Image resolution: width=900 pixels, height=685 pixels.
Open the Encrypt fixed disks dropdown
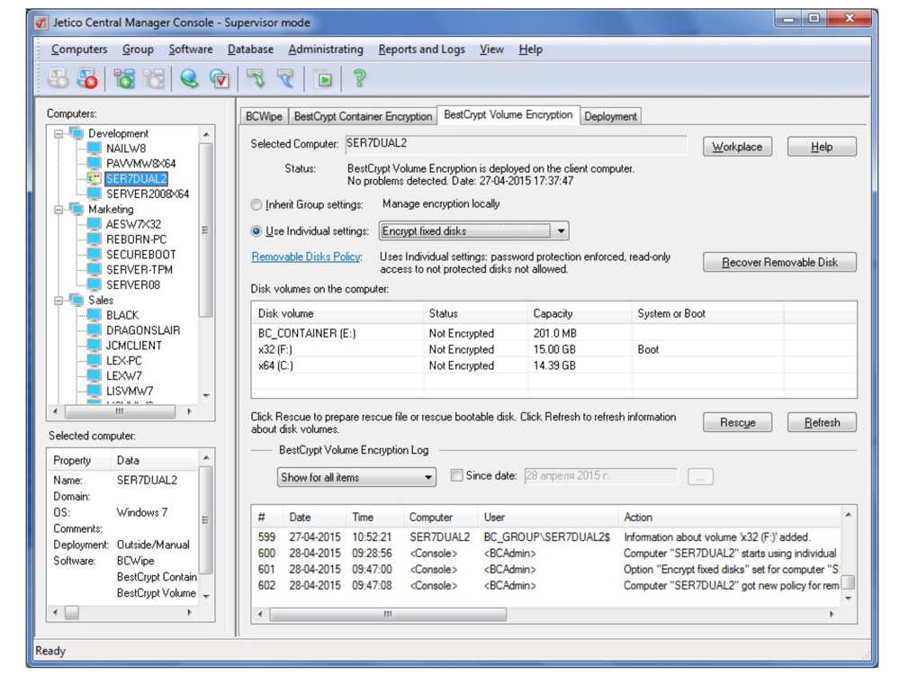coord(474,231)
